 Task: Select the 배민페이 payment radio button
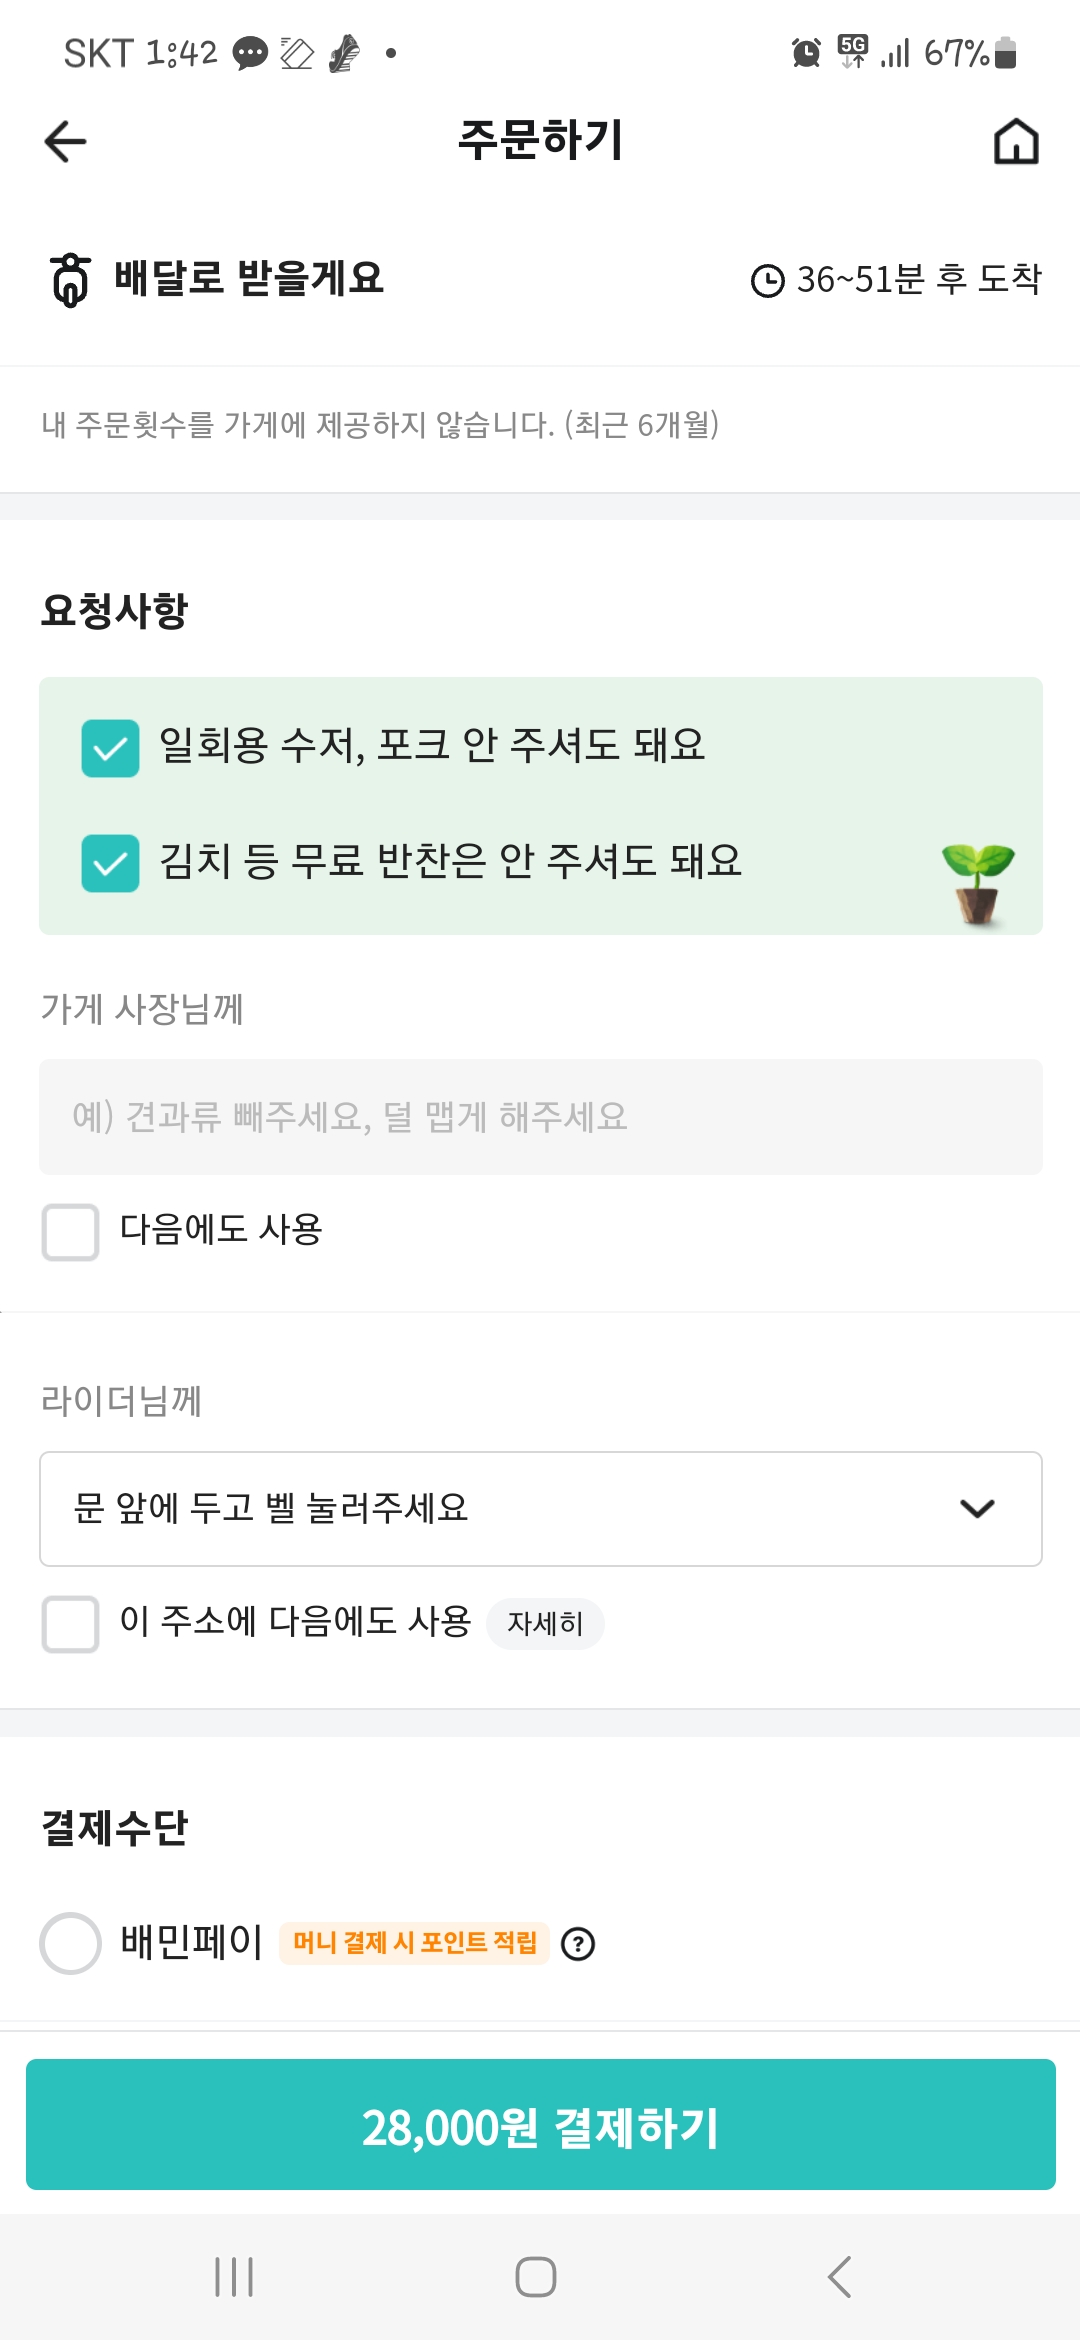coord(70,1943)
